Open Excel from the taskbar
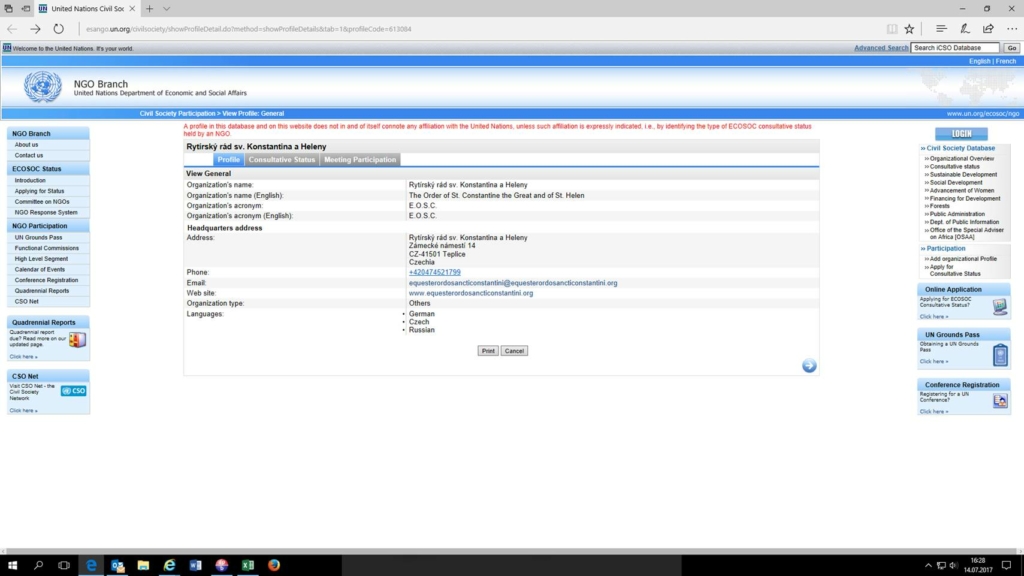 (248, 565)
